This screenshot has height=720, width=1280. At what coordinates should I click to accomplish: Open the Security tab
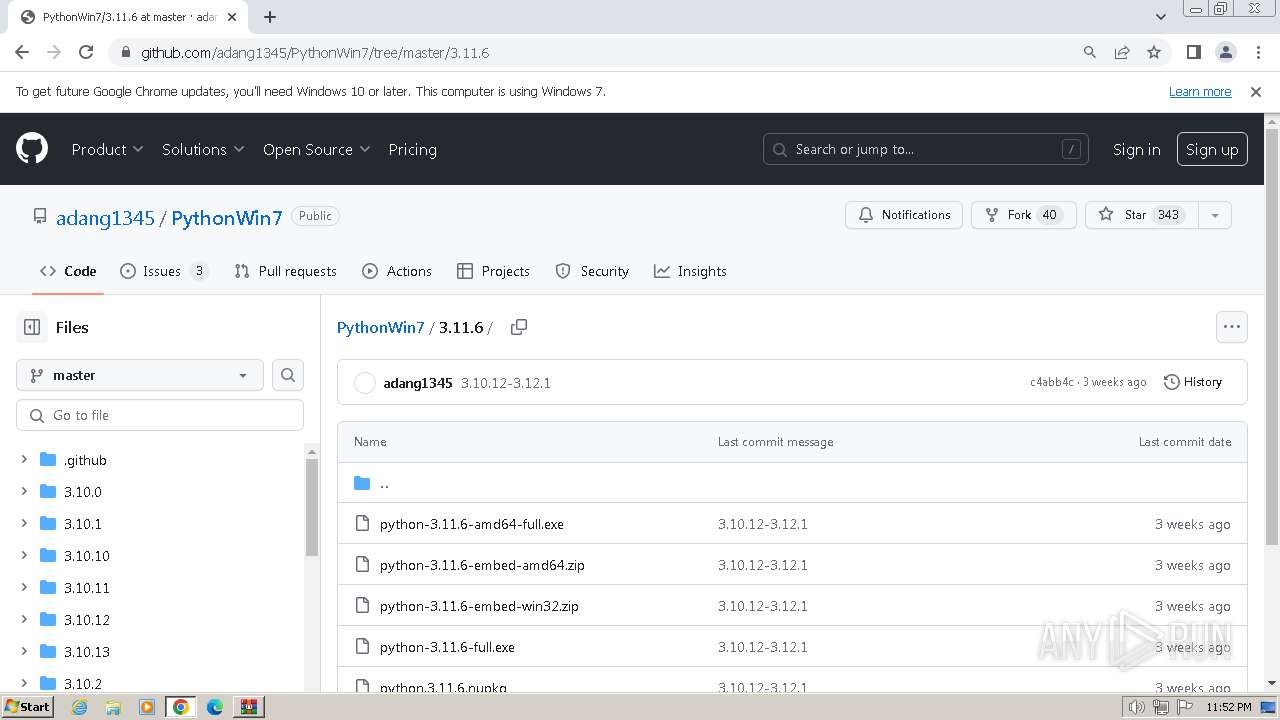[592, 271]
